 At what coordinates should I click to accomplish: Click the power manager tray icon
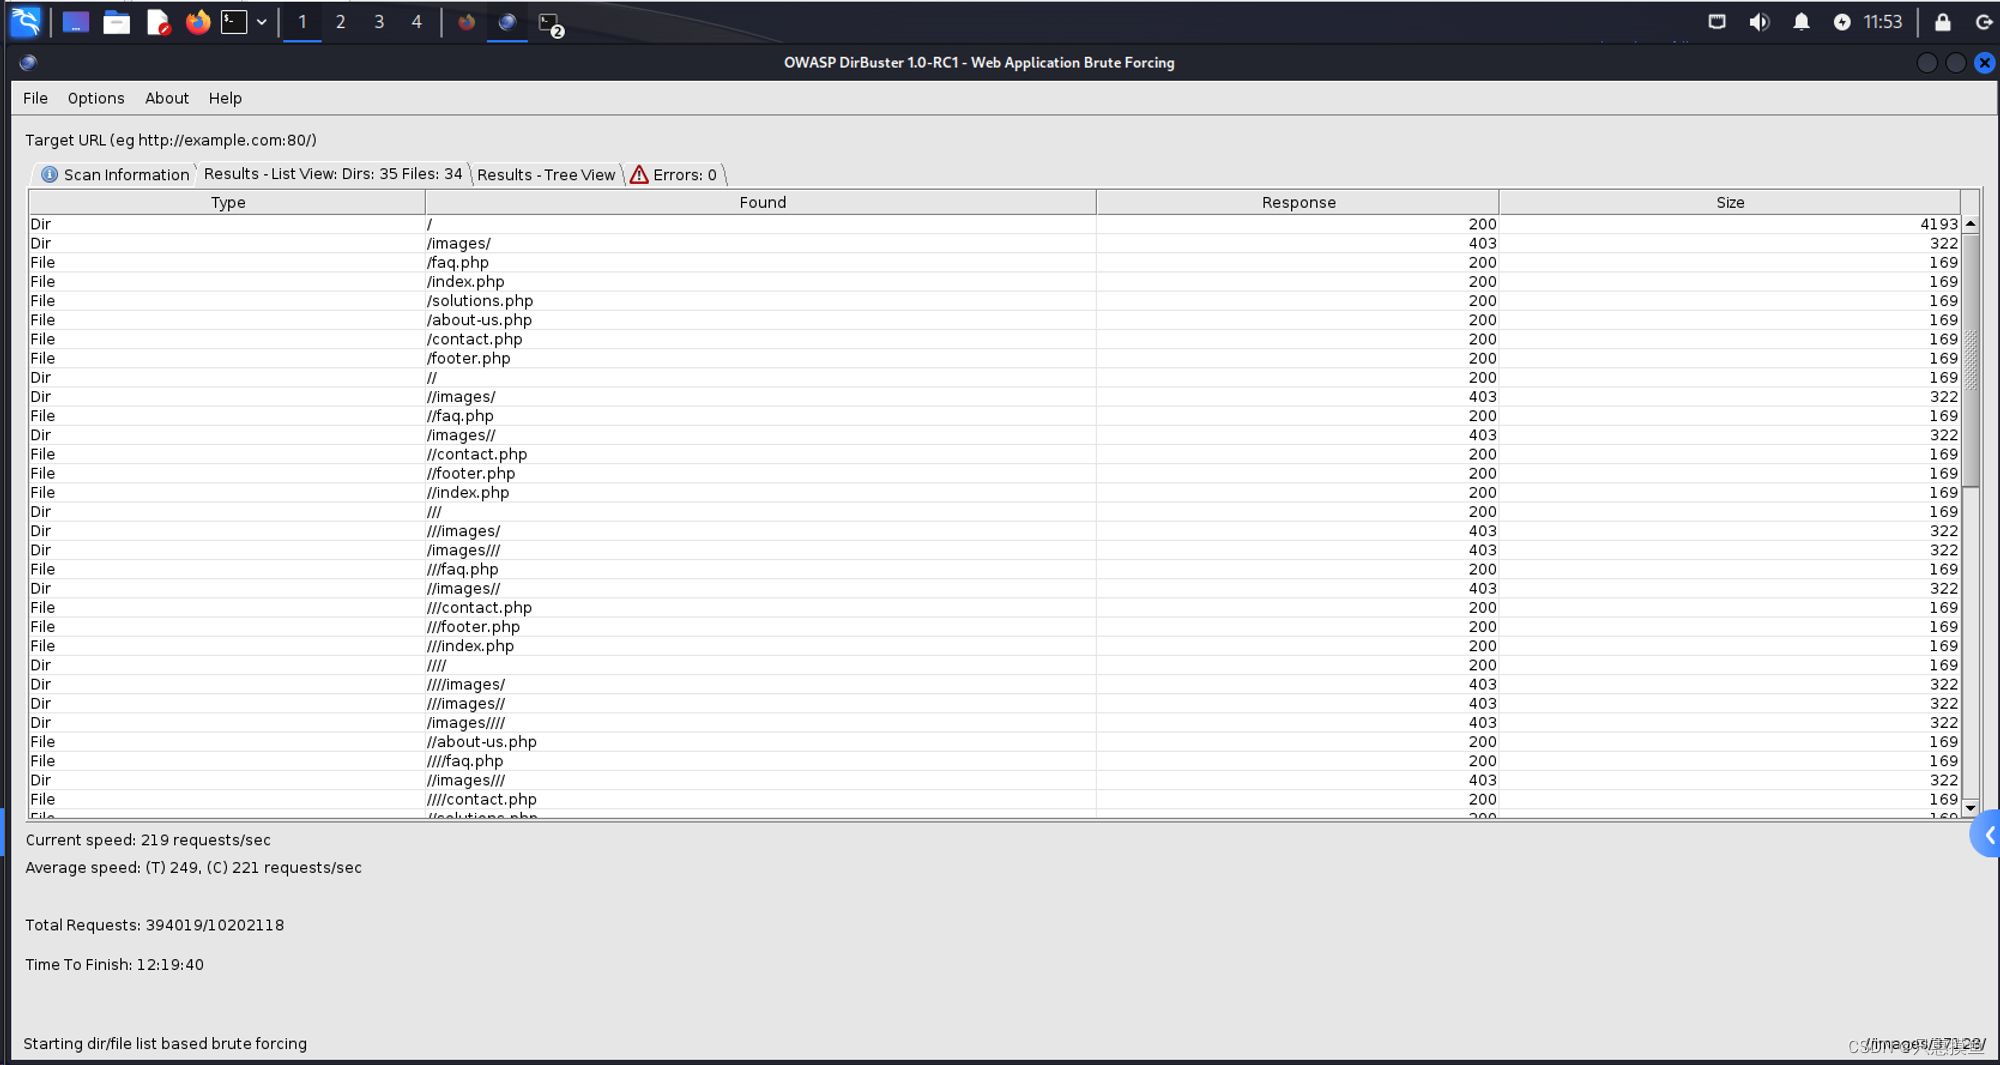(x=1842, y=22)
